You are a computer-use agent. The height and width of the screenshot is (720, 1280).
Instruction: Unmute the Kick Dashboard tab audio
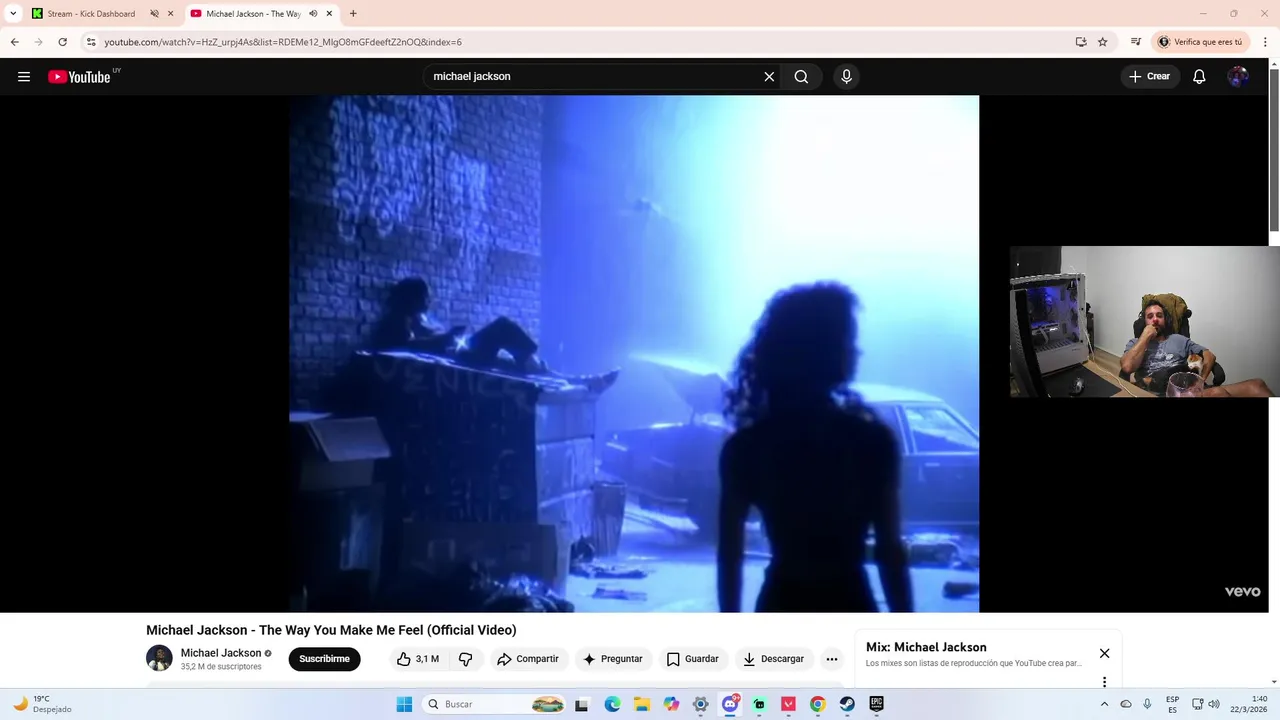154,14
